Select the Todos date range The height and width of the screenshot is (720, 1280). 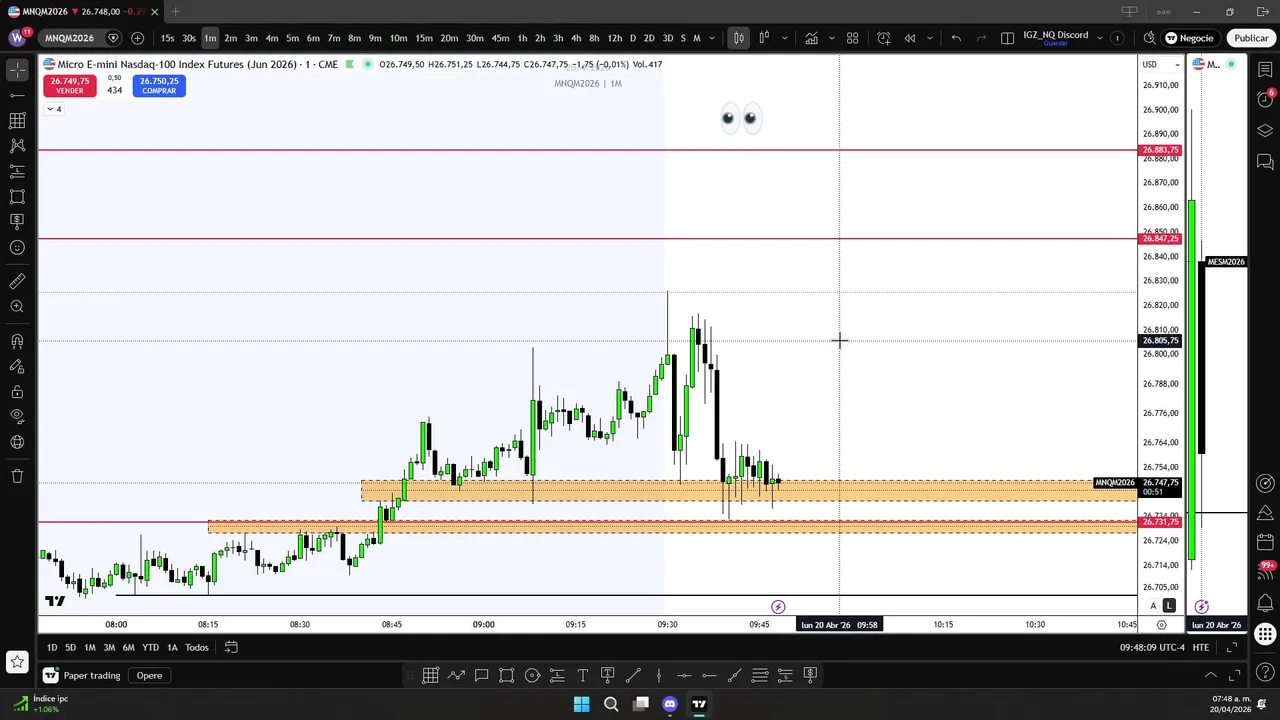[x=197, y=647]
